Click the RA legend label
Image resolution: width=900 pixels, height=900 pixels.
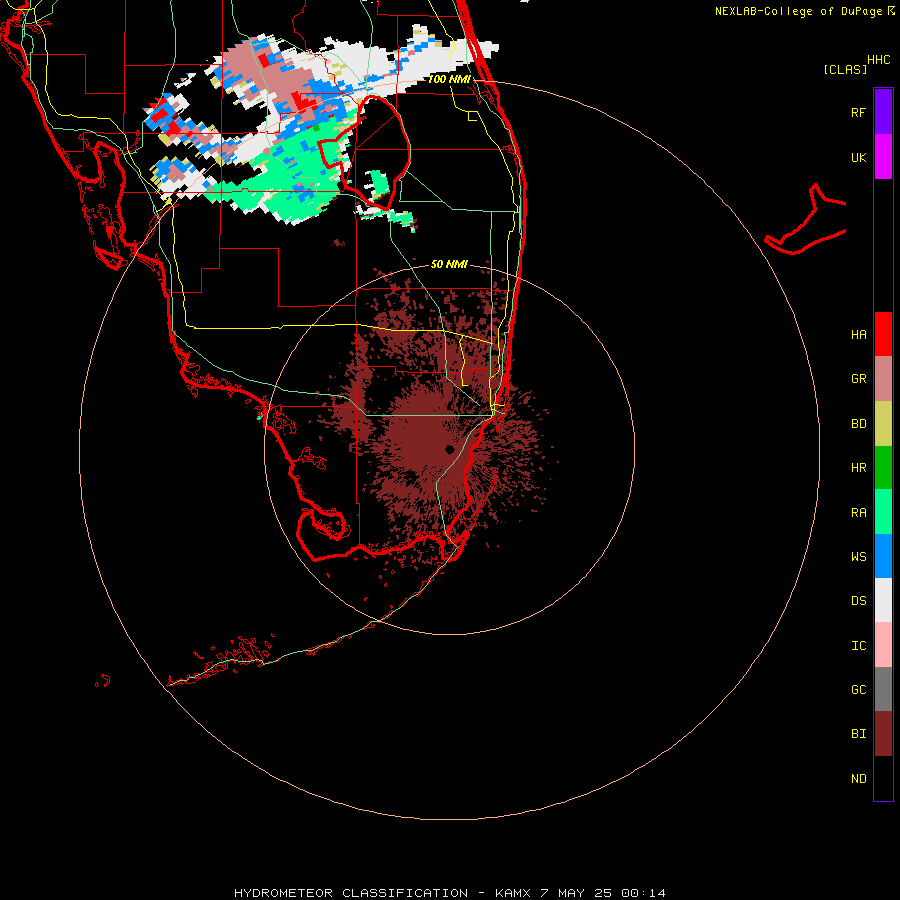(x=858, y=513)
